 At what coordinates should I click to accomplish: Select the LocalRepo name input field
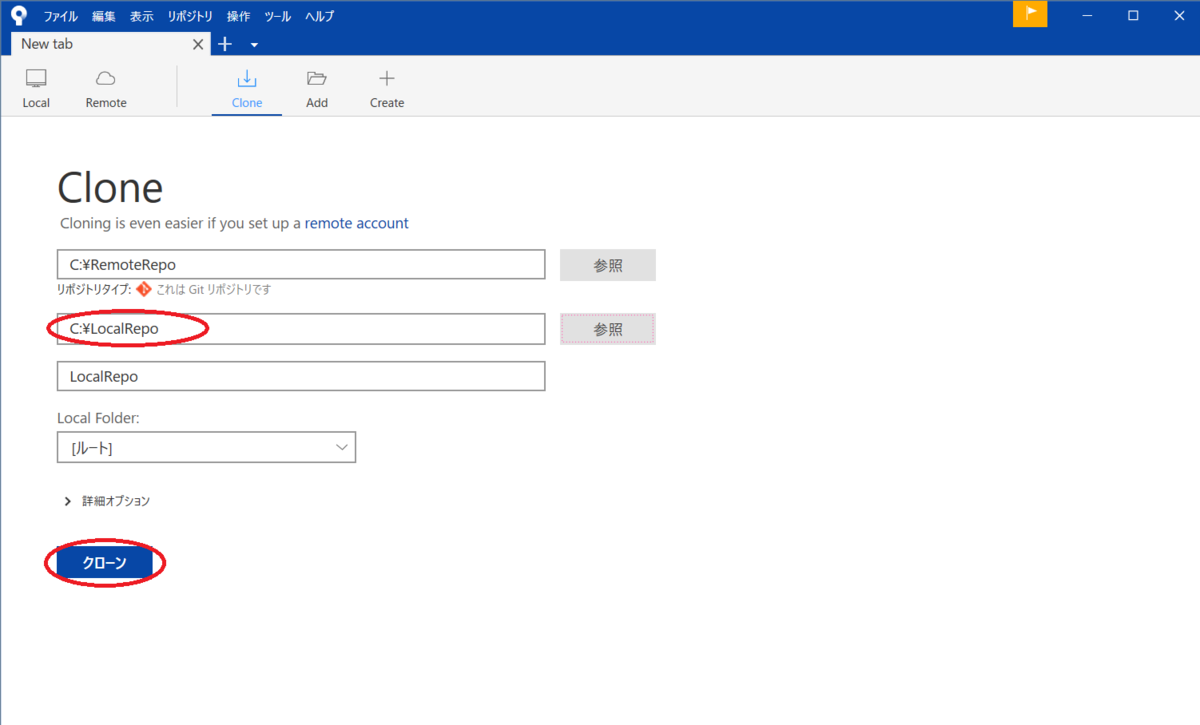(x=300, y=376)
